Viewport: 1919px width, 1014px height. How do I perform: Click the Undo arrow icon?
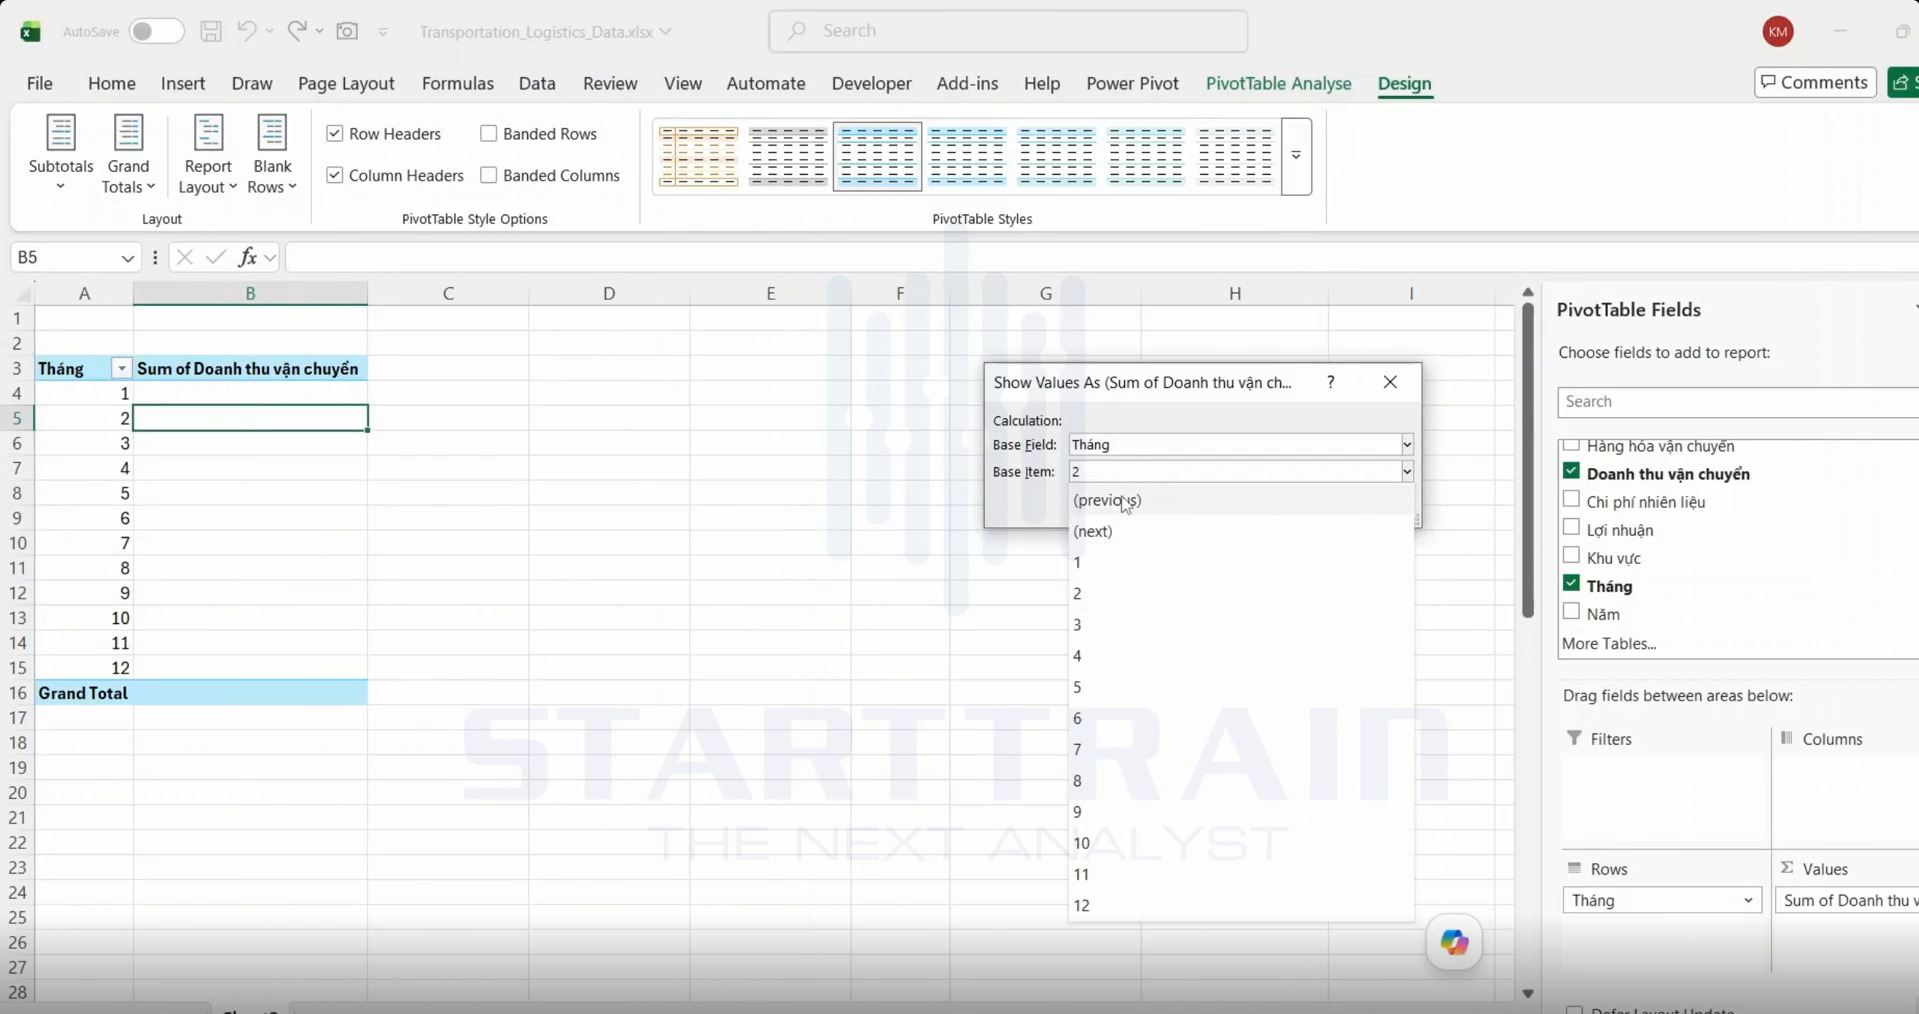tap(246, 31)
